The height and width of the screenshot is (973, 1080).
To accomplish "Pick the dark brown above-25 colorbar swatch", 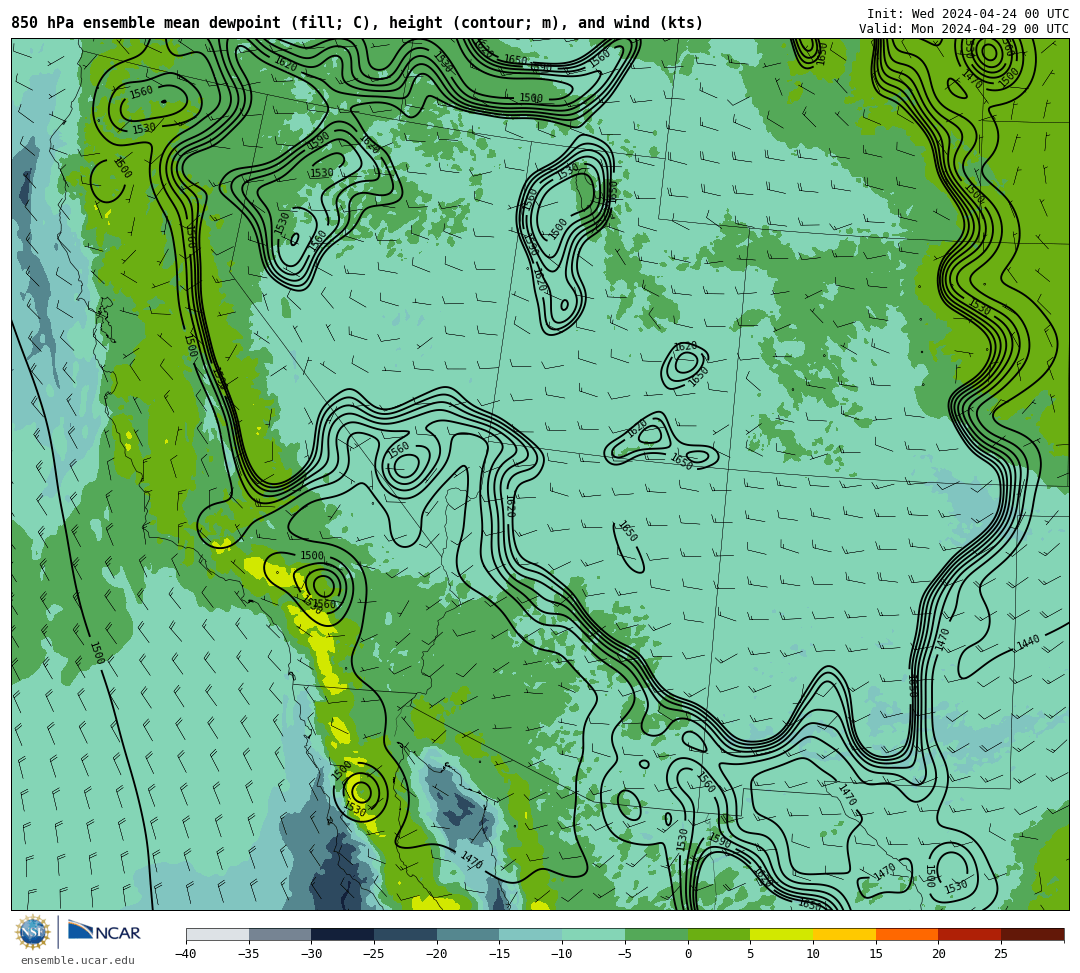I will pos(1032,934).
